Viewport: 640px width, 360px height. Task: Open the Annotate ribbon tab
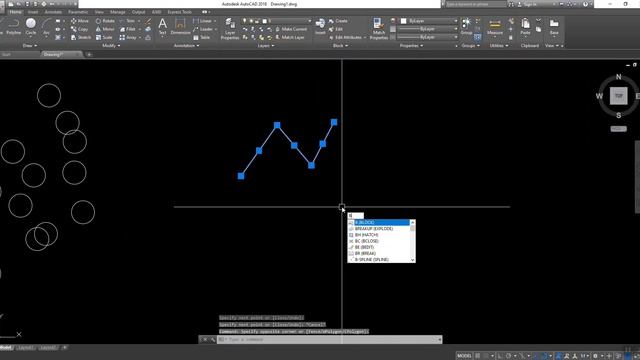[x=53, y=12]
